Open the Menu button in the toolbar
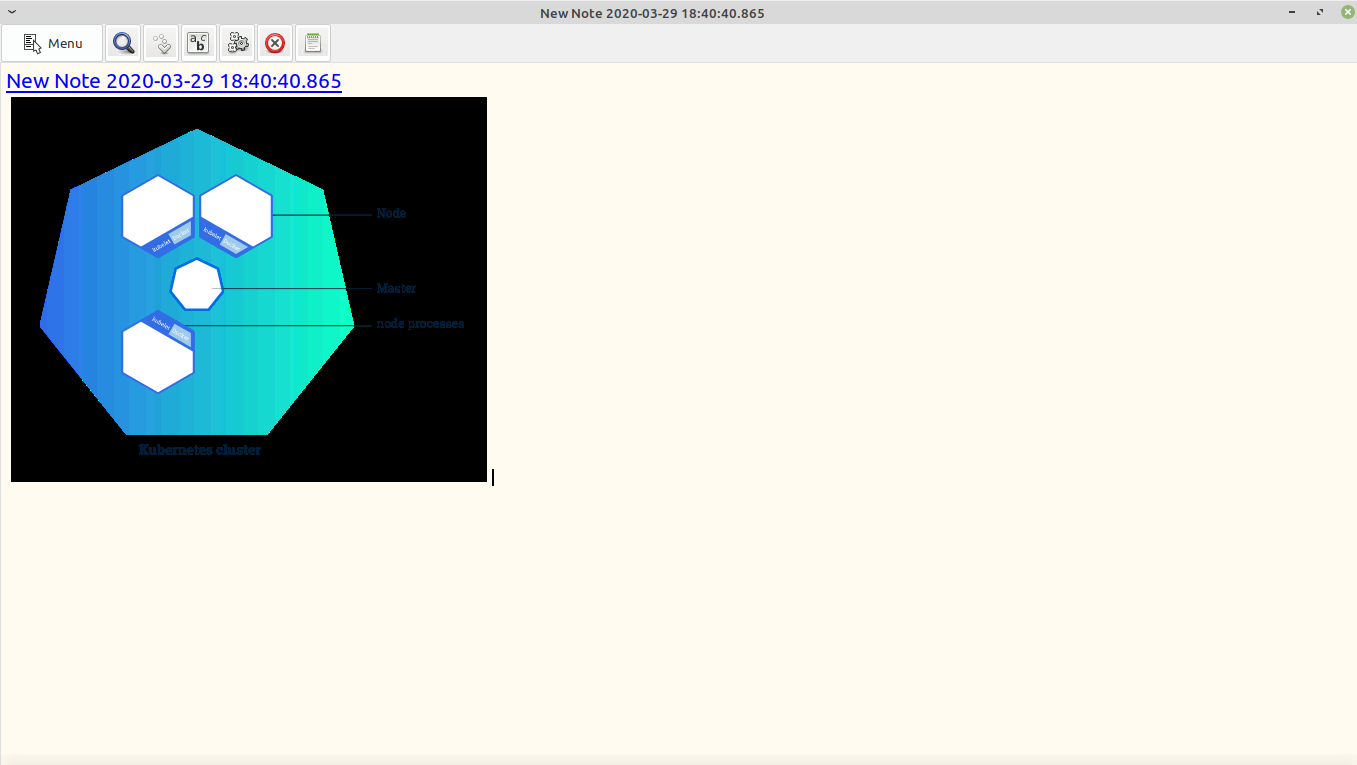The height and width of the screenshot is (765, 1357). (52, 43)
